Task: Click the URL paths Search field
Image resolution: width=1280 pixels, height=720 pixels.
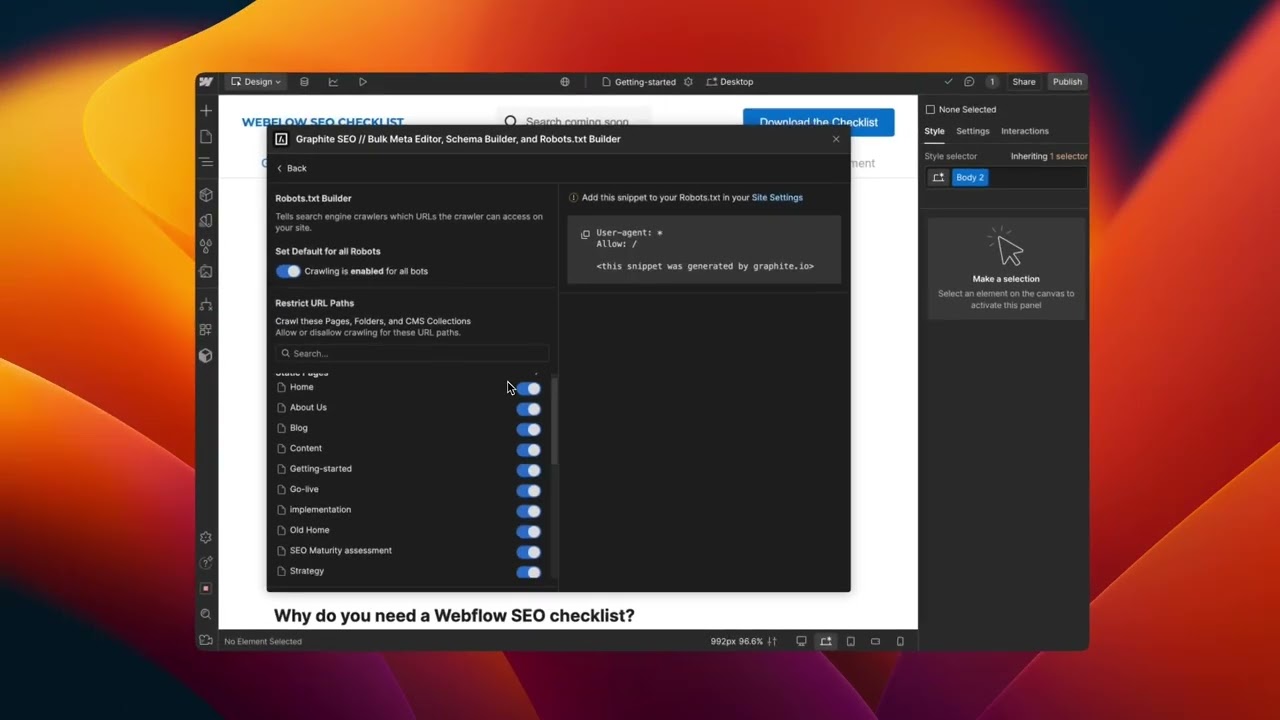Action: [412, 353]
